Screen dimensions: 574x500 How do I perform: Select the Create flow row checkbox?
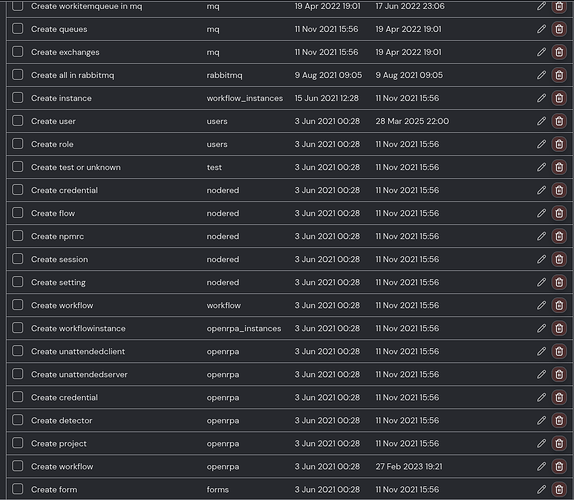click(18, 213)
